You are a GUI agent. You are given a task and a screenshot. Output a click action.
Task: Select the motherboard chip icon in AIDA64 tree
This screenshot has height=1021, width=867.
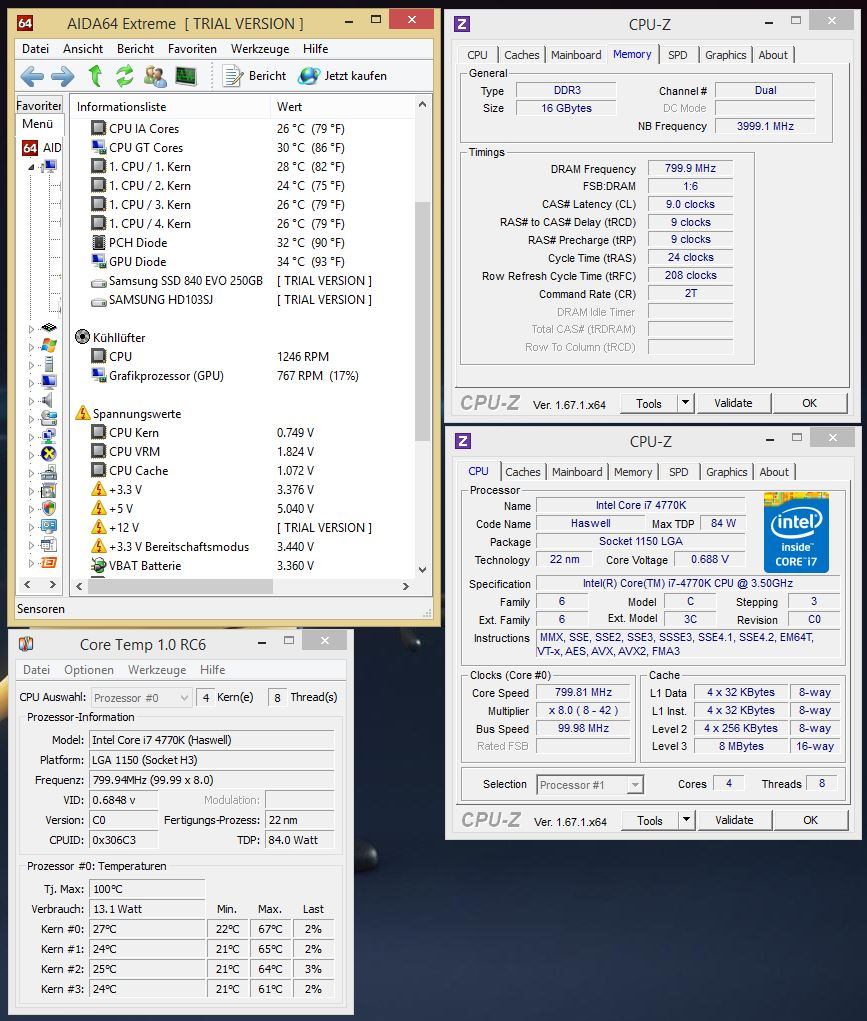tap(49, 328)
